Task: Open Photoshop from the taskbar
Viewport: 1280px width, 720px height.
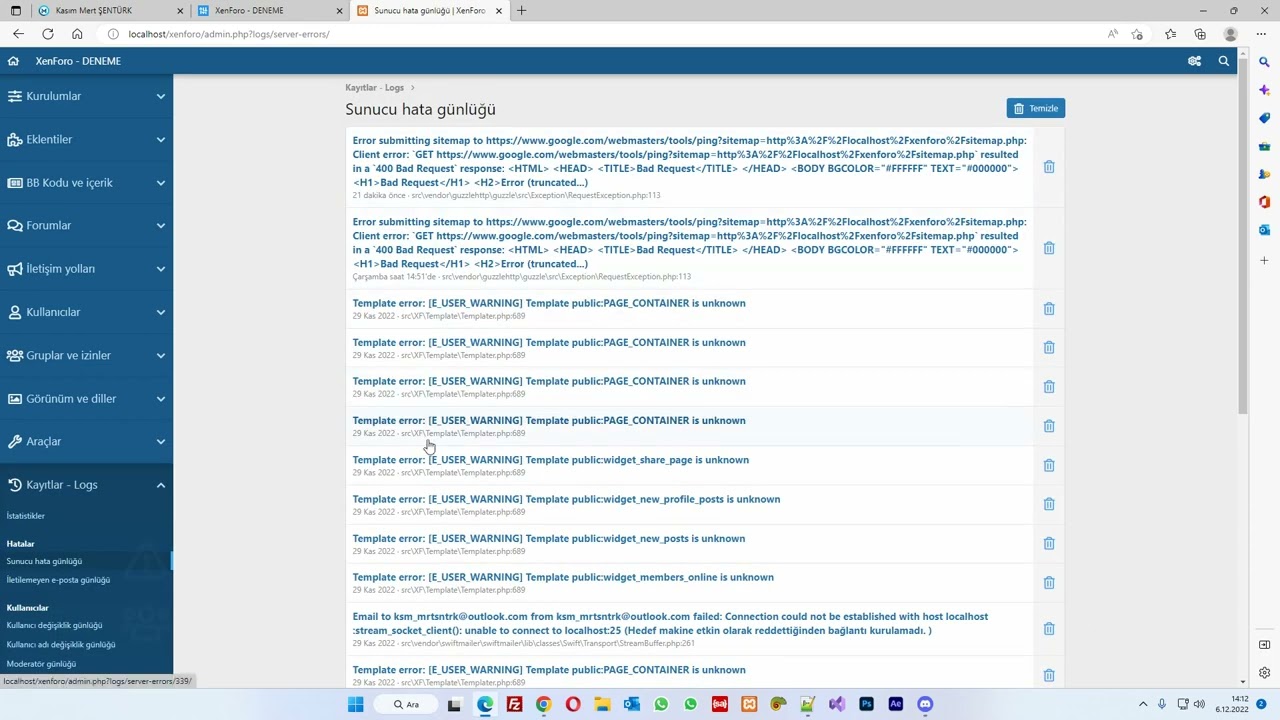Action: click(866, 704)
